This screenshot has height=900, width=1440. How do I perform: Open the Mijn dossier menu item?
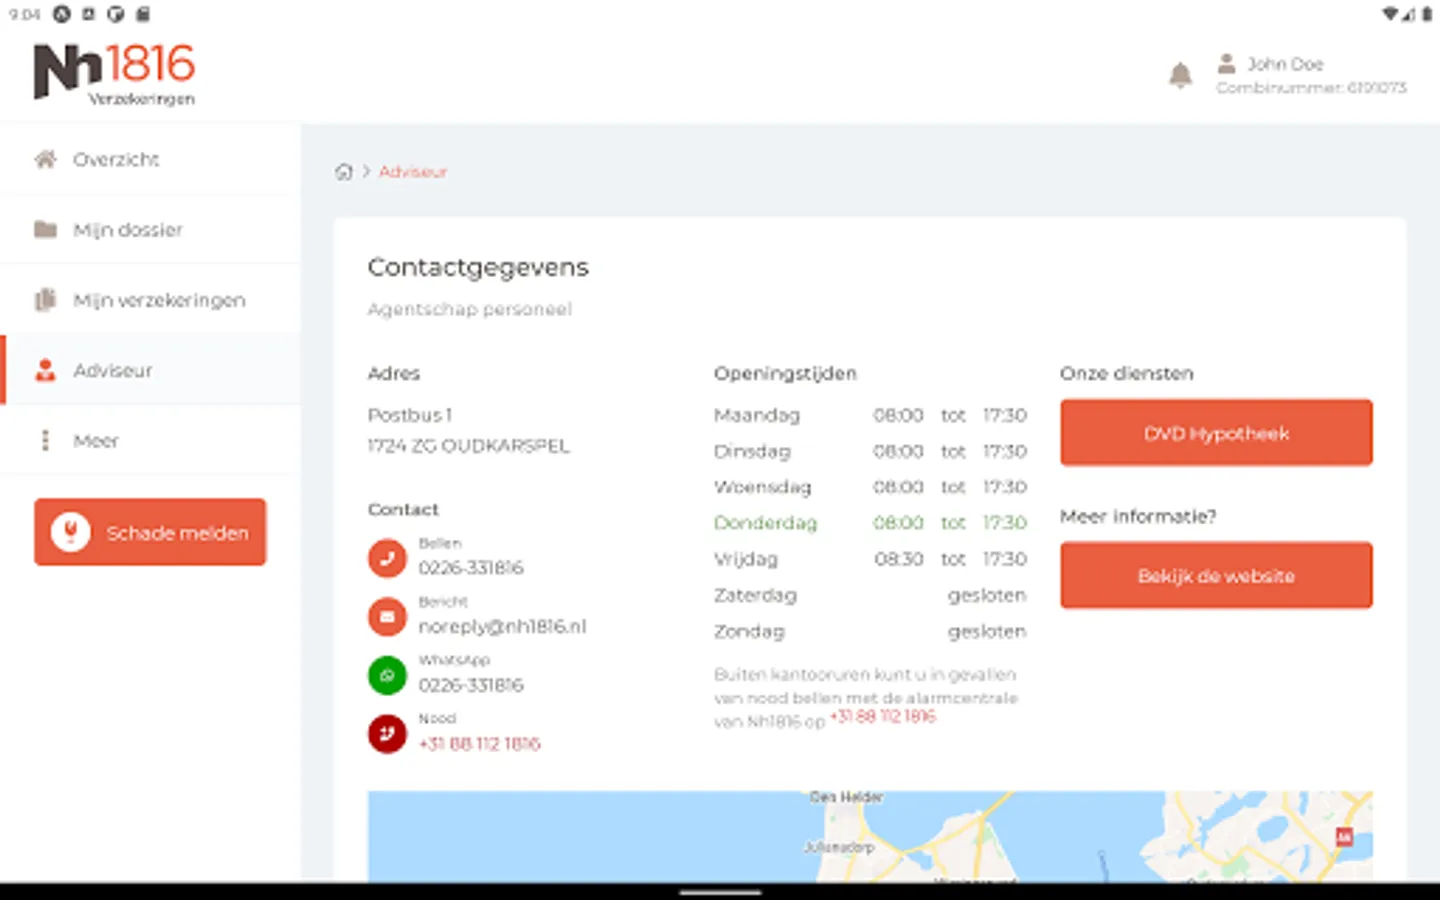(150, 229)
